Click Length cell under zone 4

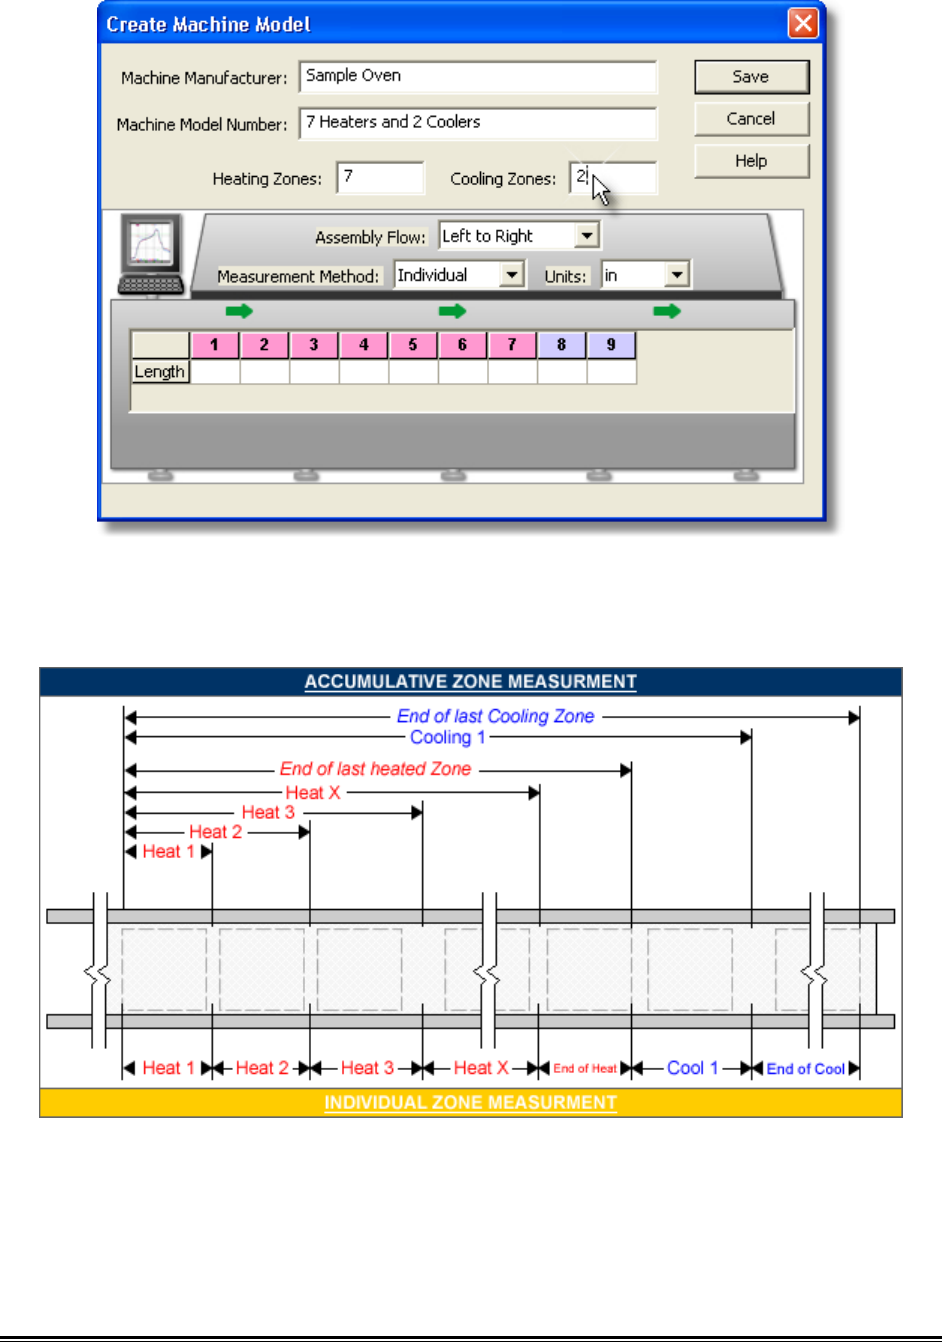click(364, 372)
